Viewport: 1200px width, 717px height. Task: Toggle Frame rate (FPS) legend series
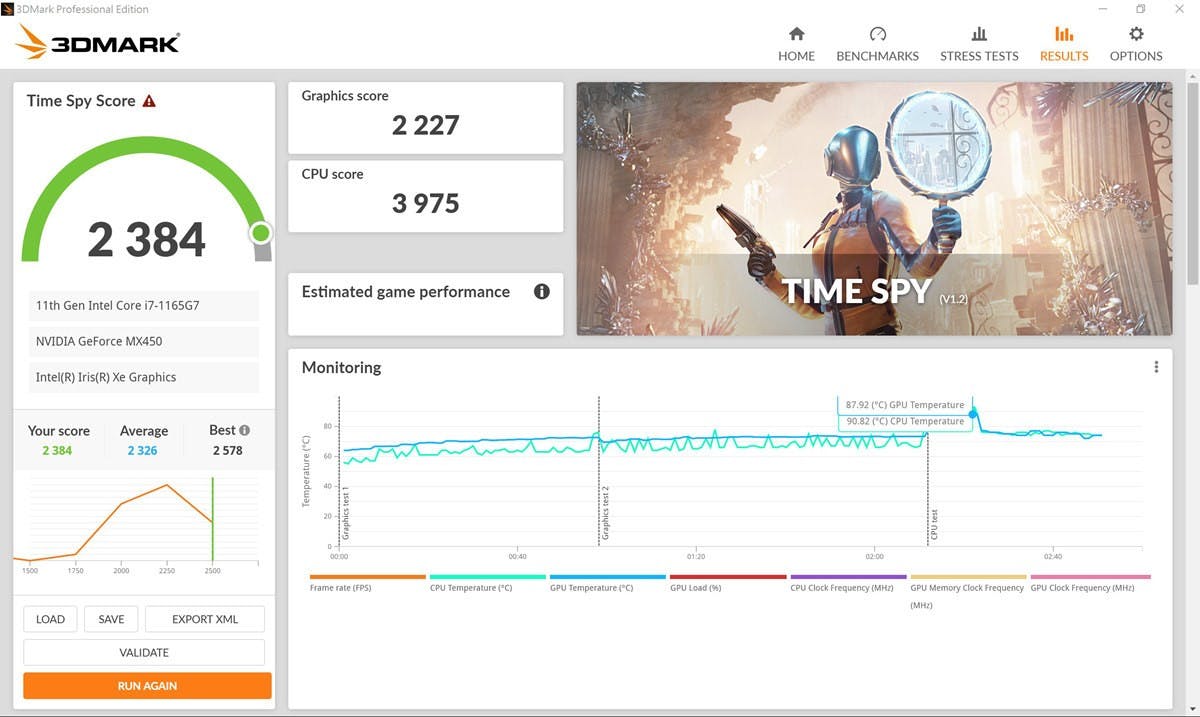coord(340,588)
